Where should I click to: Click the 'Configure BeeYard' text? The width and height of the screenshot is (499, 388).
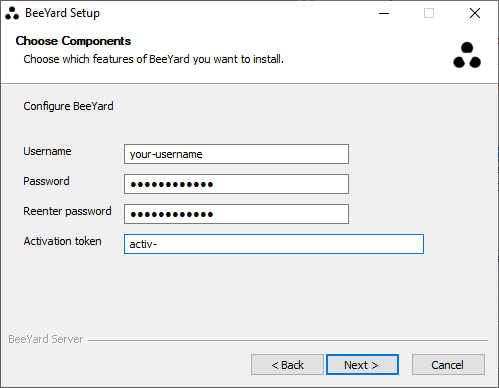[x=68, y=106]
